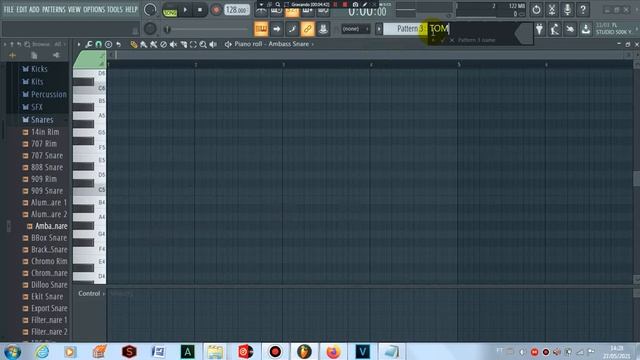Open the OPTIONS menu
640x360 pixels.
[94, 9]
